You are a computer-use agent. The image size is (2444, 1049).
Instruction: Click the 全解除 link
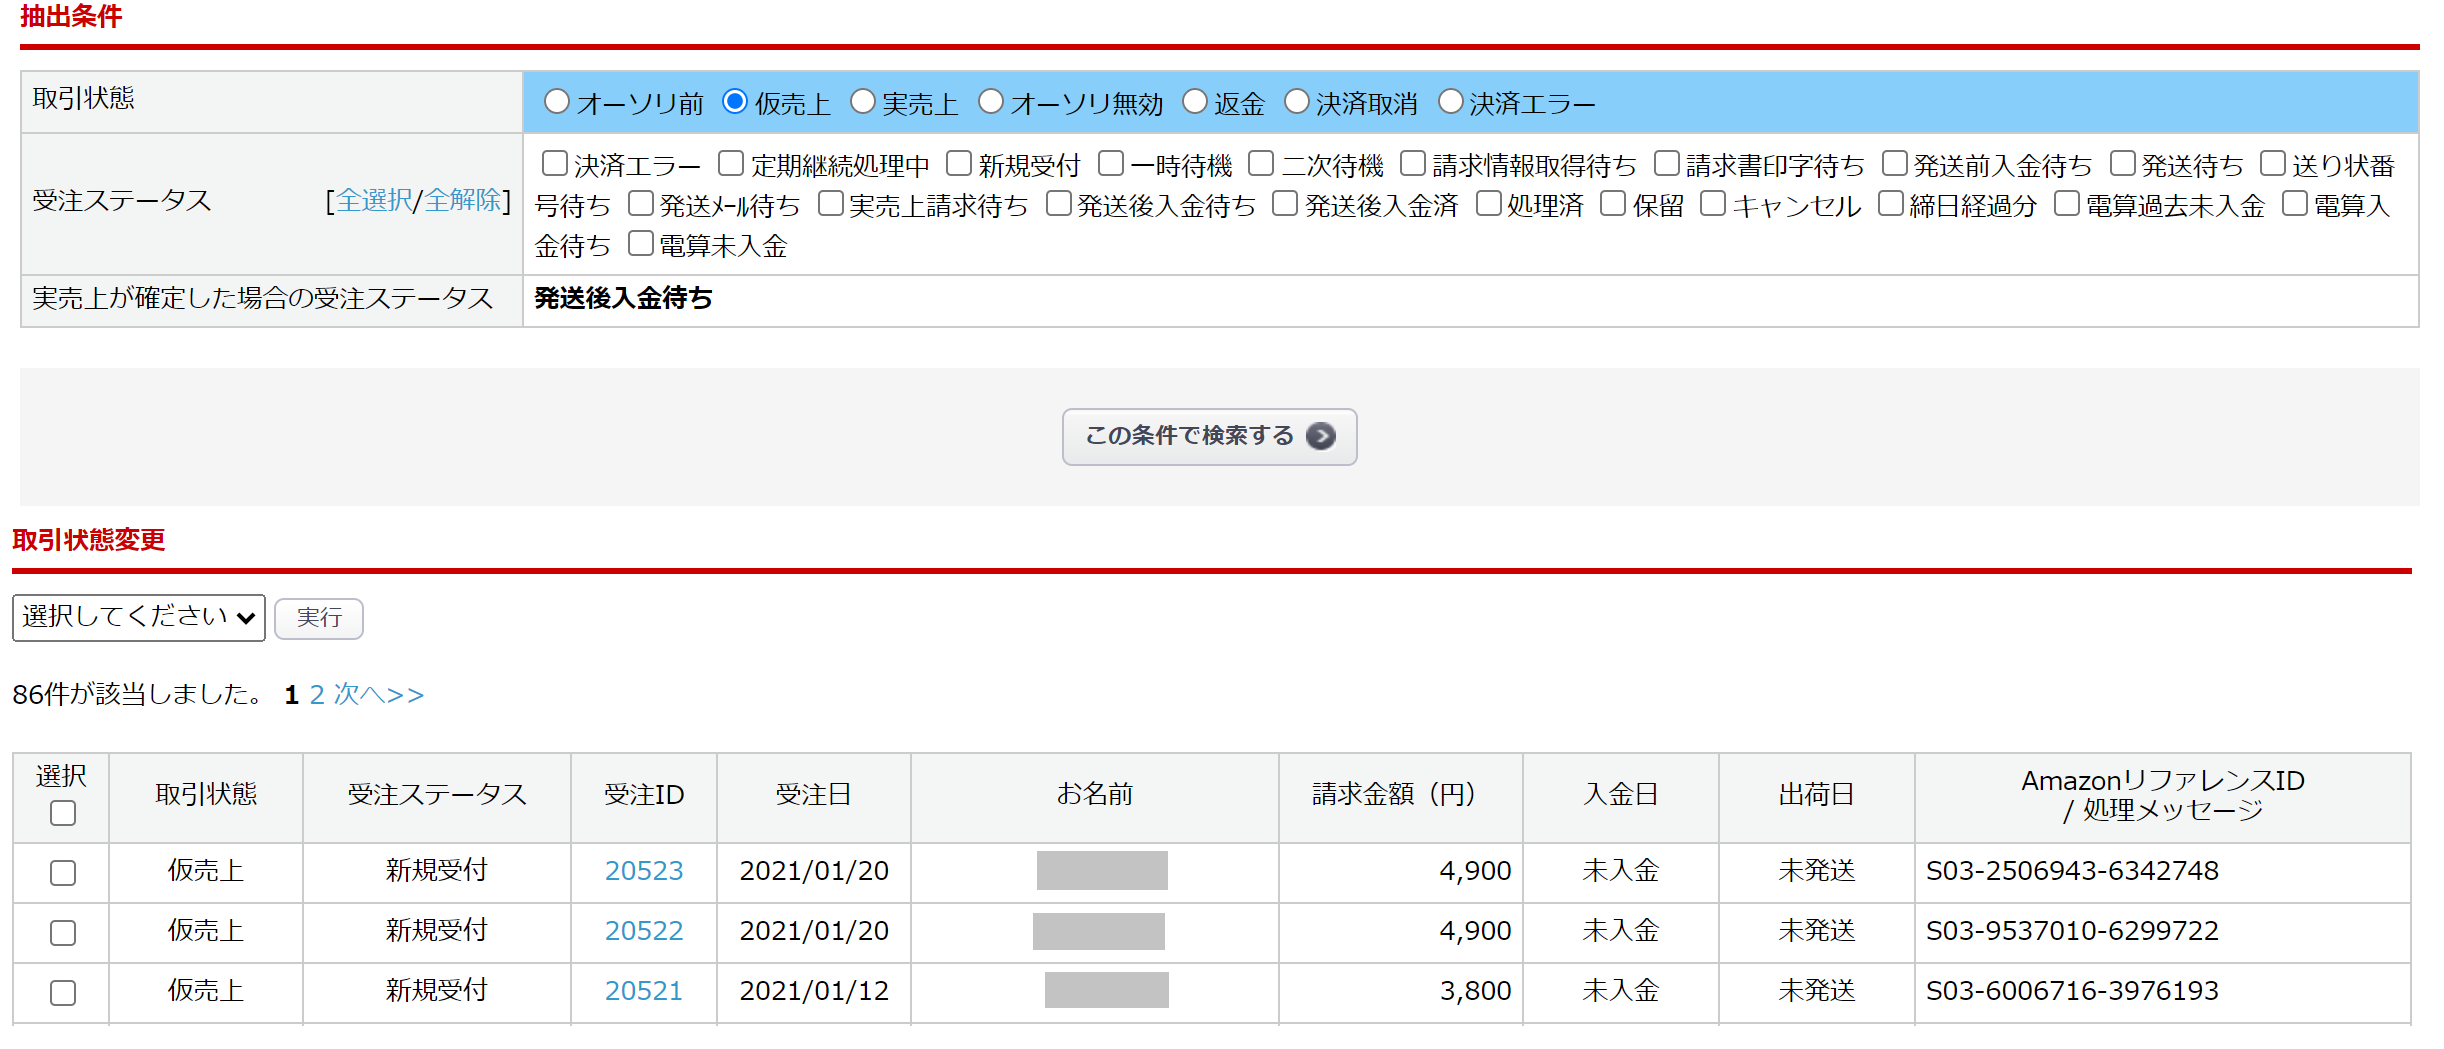(x=462, y=201)
